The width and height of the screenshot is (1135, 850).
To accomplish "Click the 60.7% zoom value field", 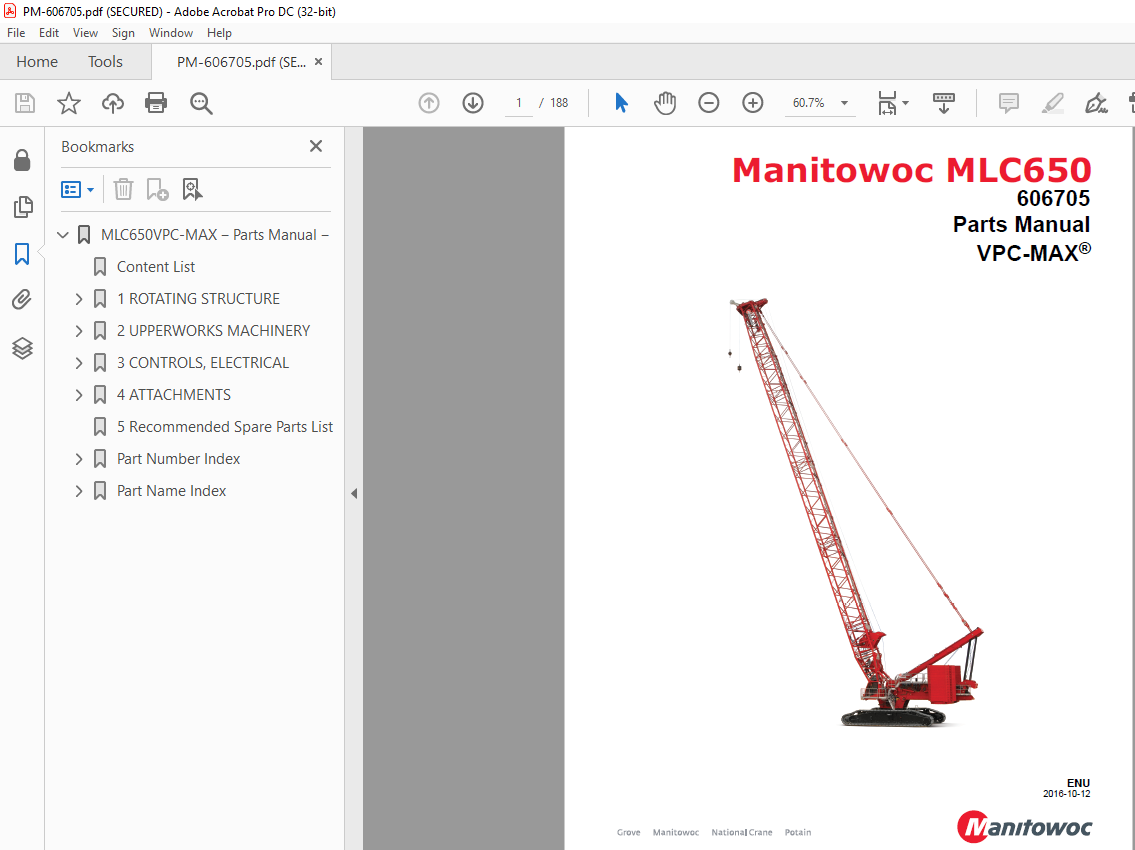I will point(809,103).
